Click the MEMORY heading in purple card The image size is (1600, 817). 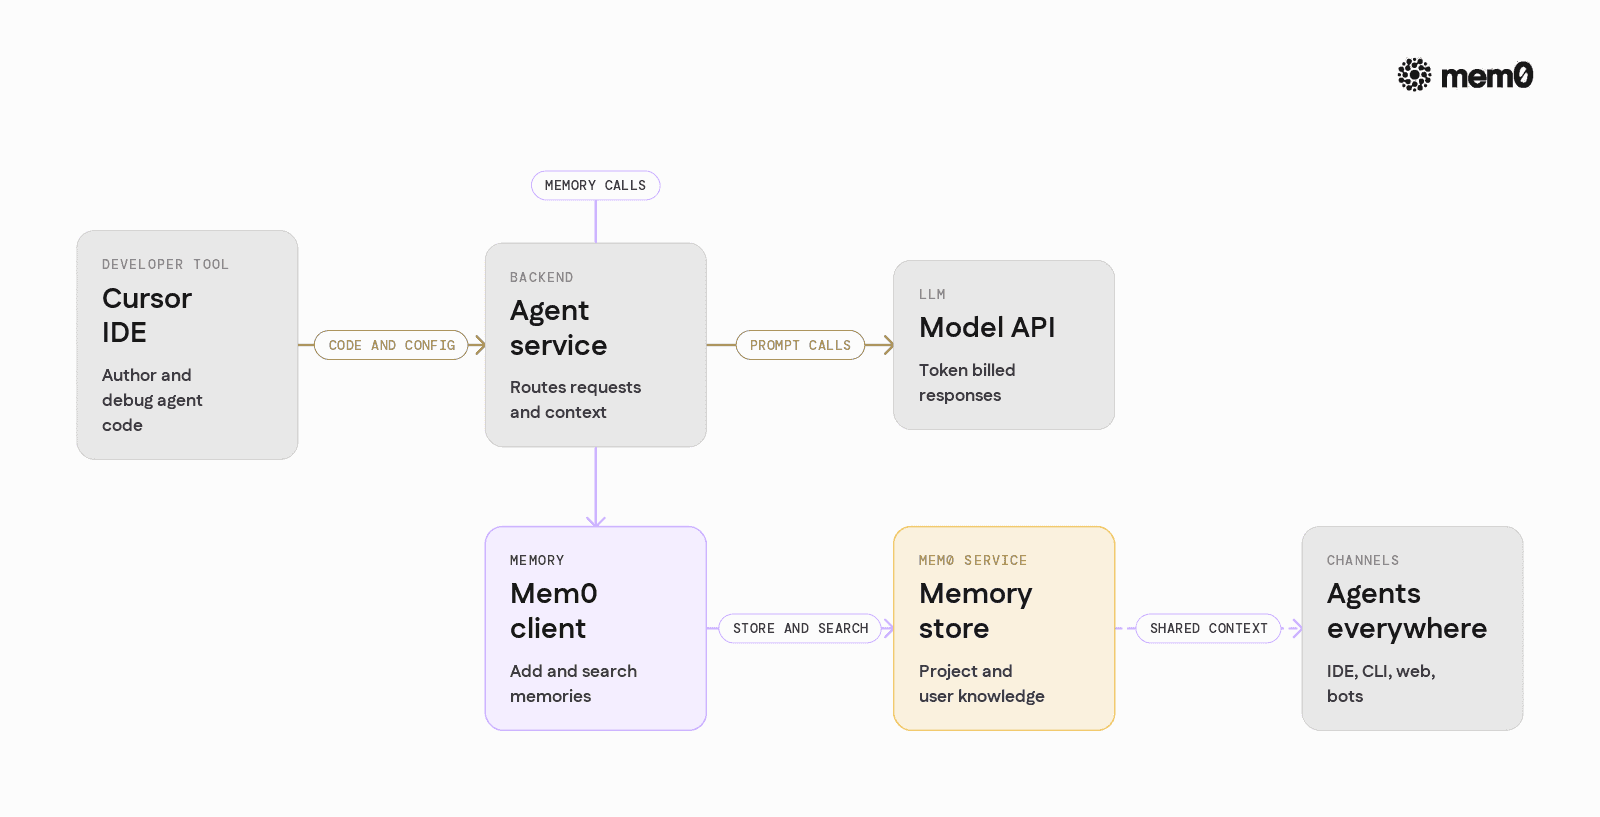click(537, 560)
